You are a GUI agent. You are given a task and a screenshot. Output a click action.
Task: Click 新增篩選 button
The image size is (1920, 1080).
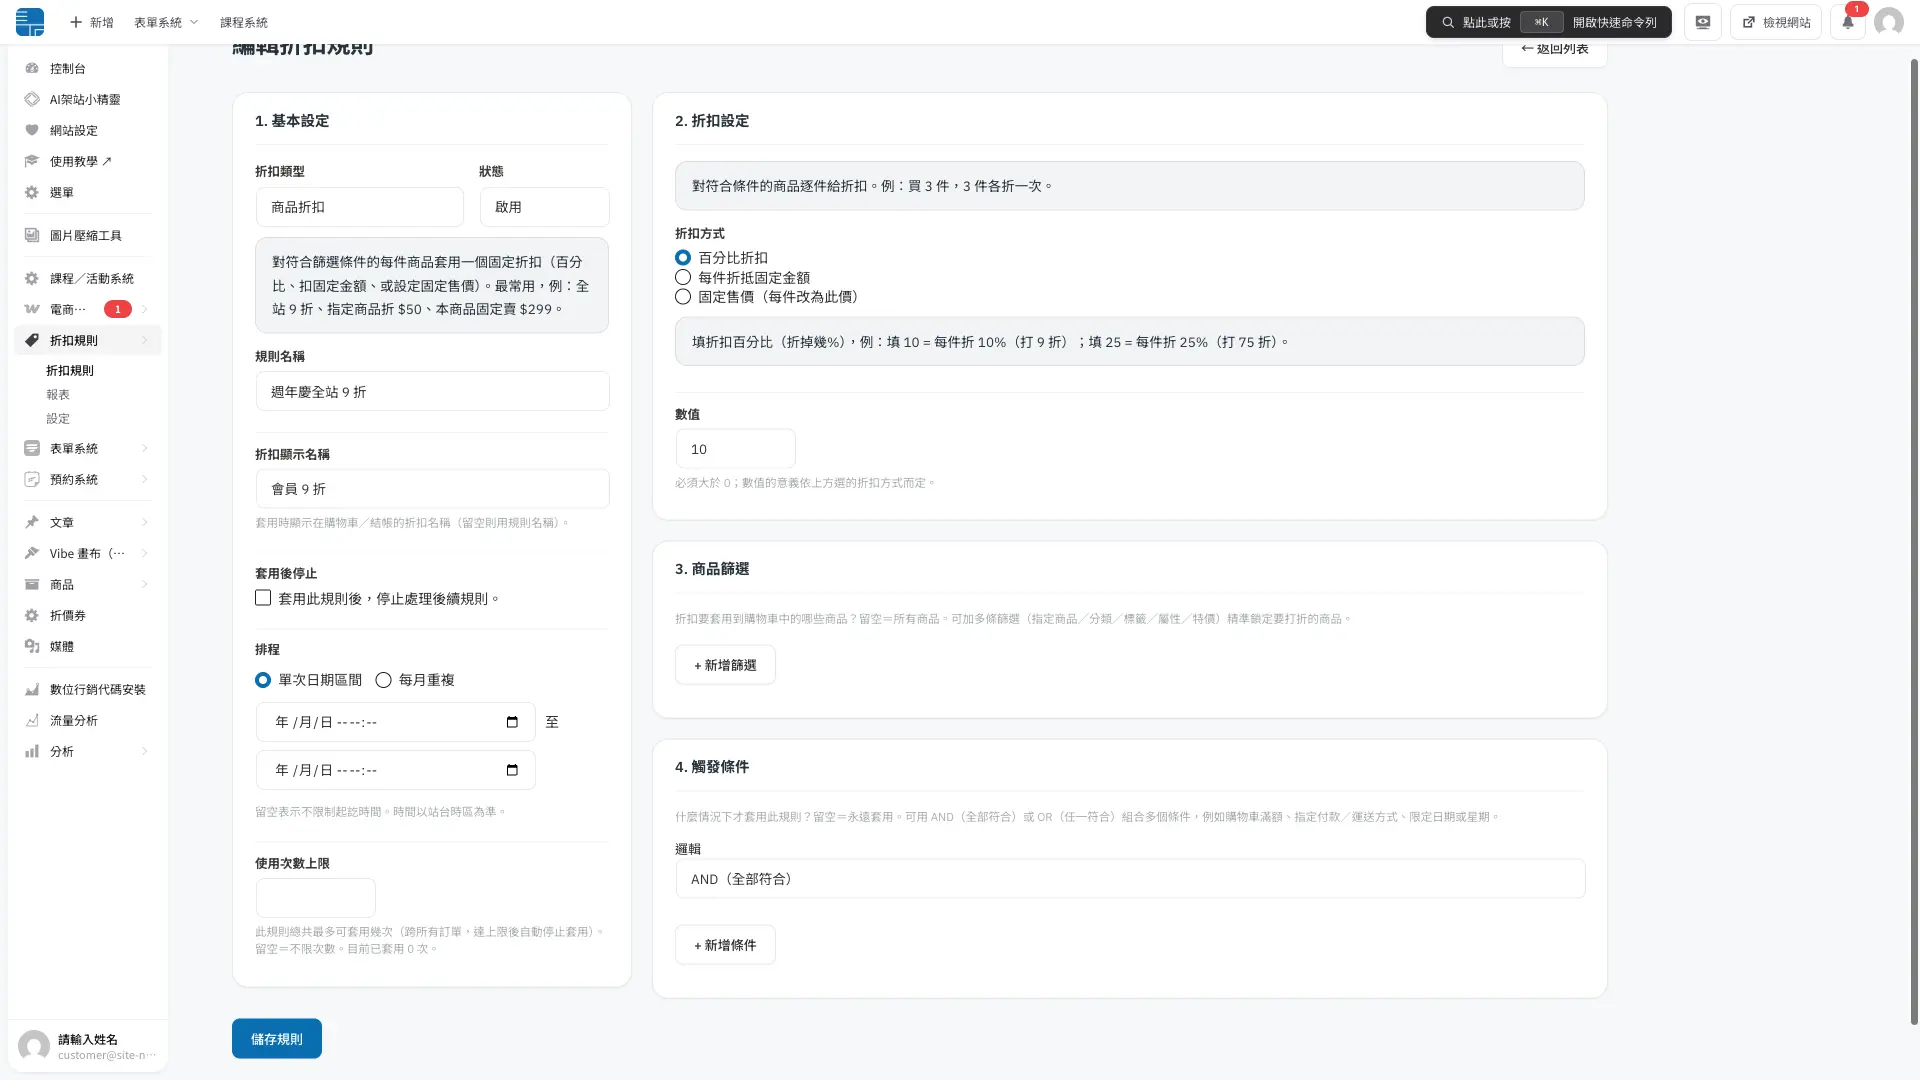725,665
